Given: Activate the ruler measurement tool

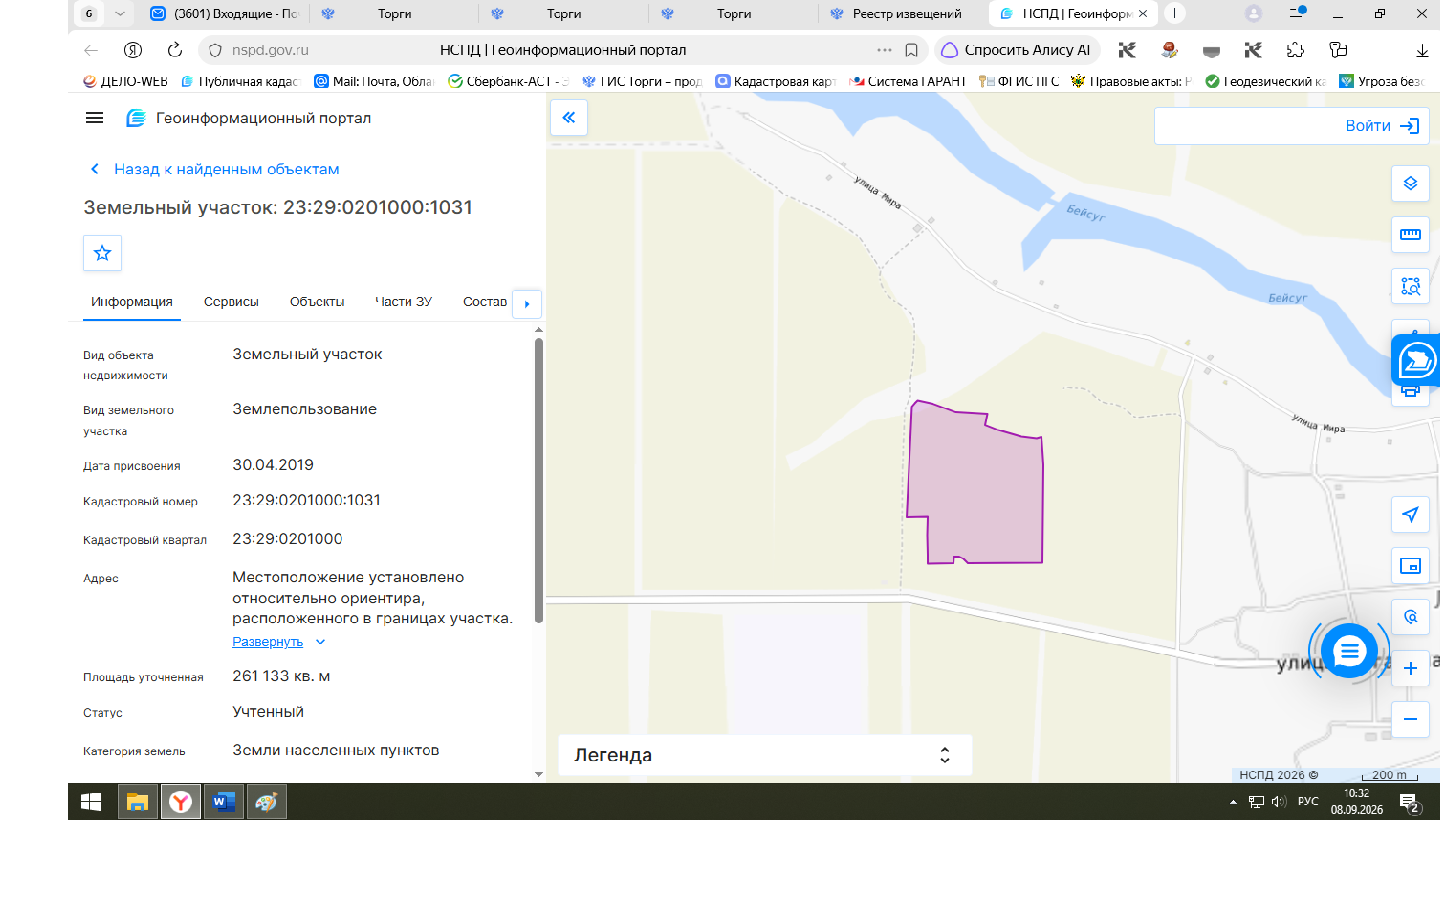Looking at the screenshot, I should click(x=1410, y=235).
